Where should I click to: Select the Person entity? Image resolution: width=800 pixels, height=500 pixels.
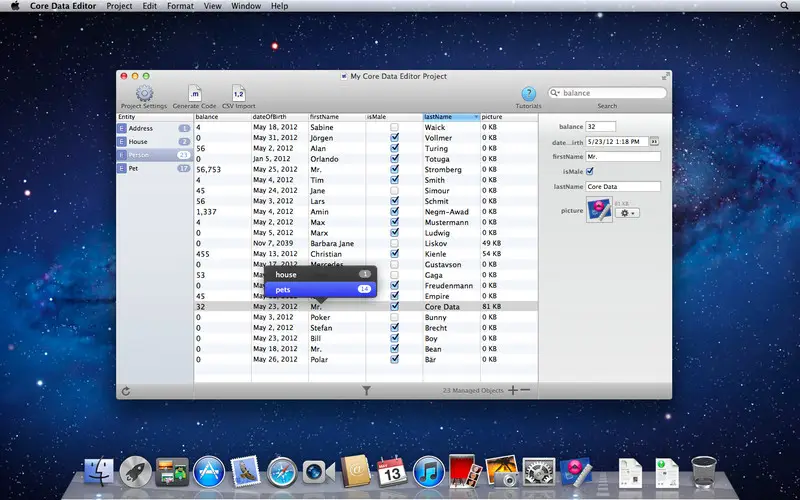[154, 155]
